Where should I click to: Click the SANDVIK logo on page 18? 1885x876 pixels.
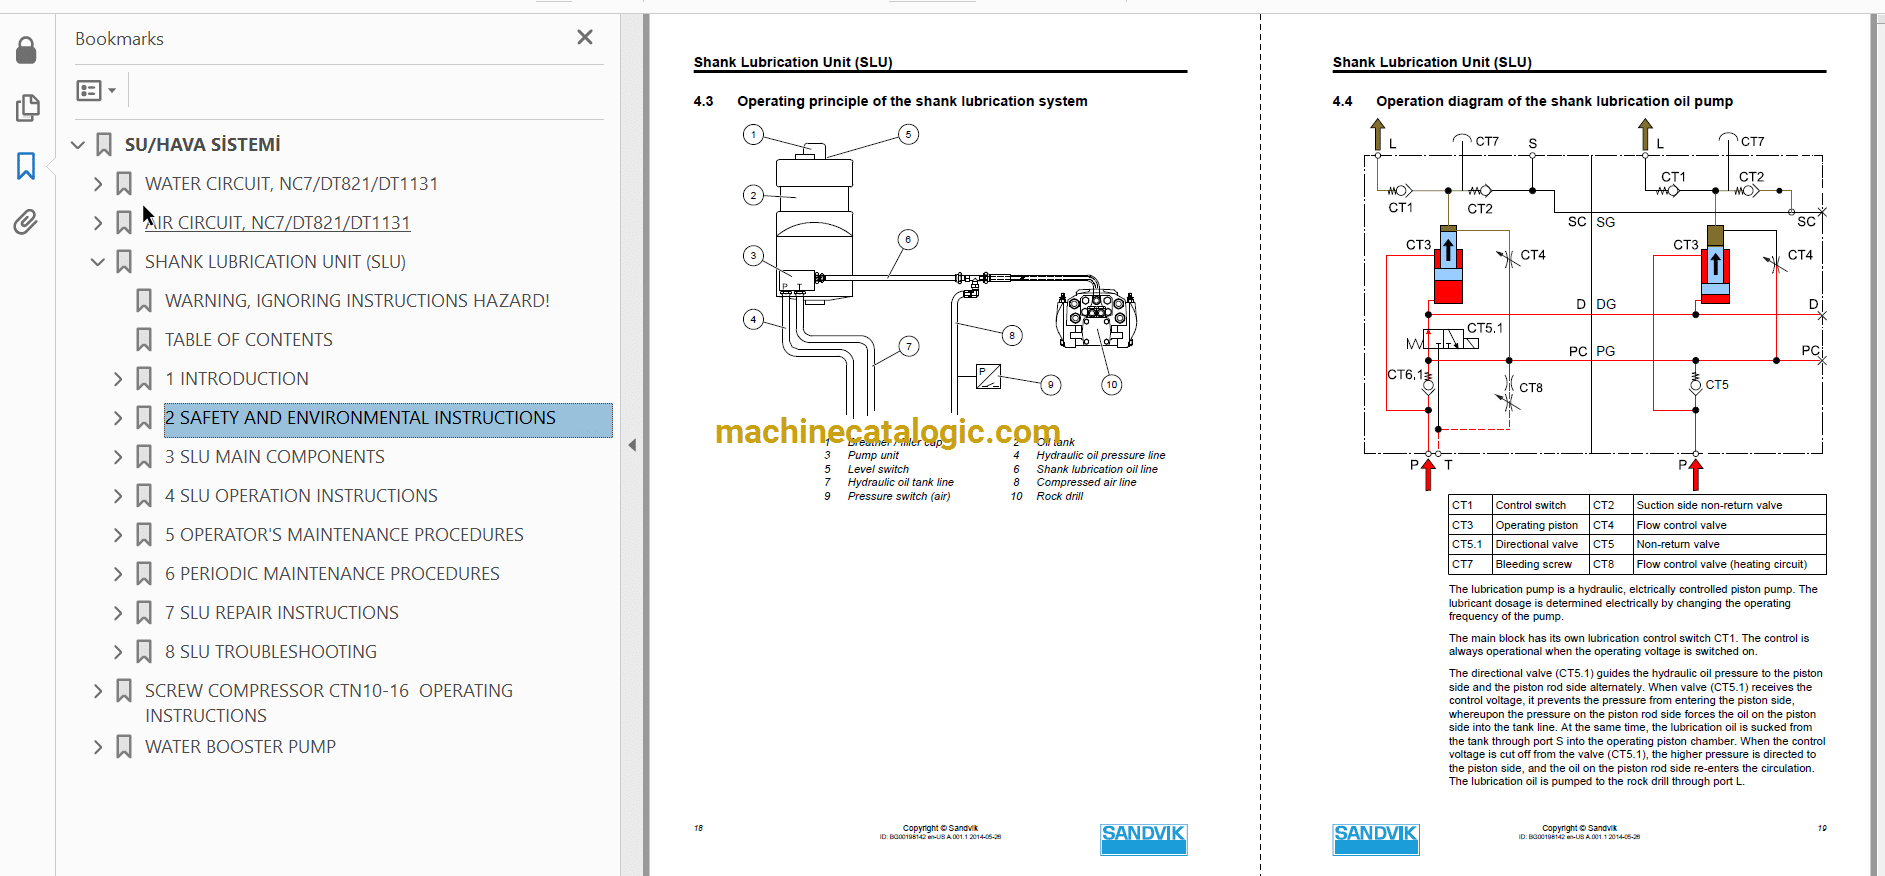coord(1143,839)
